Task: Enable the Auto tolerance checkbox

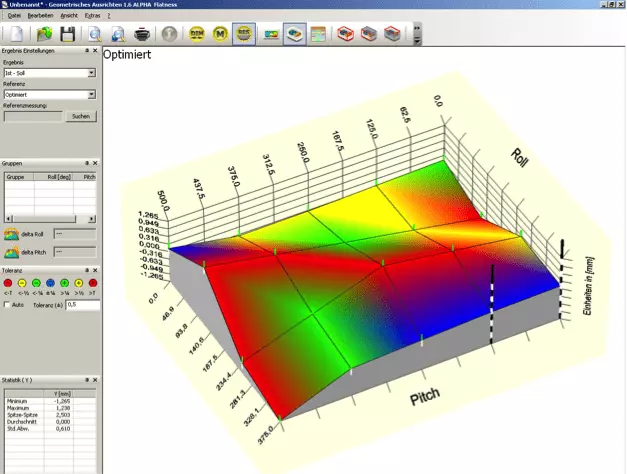Action: click(x=9, y=304)
